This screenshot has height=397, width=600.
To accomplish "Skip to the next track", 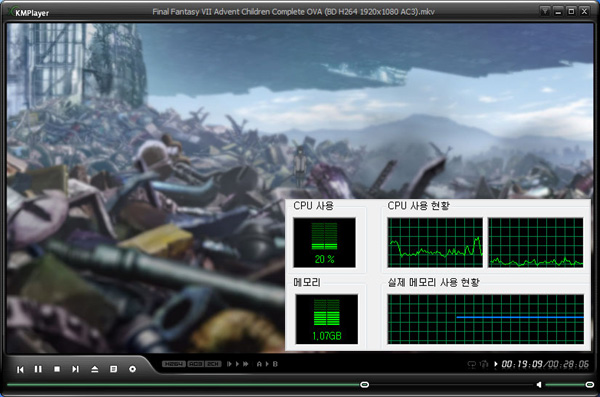I will pyautogui.click(x=75, y=369).
